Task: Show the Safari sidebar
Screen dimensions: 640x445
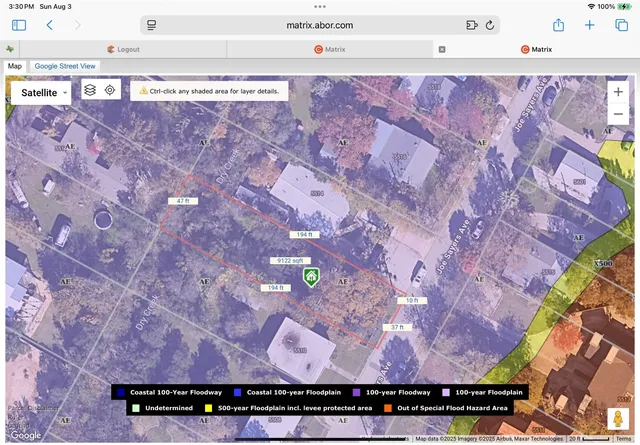Action: [18, 25]
